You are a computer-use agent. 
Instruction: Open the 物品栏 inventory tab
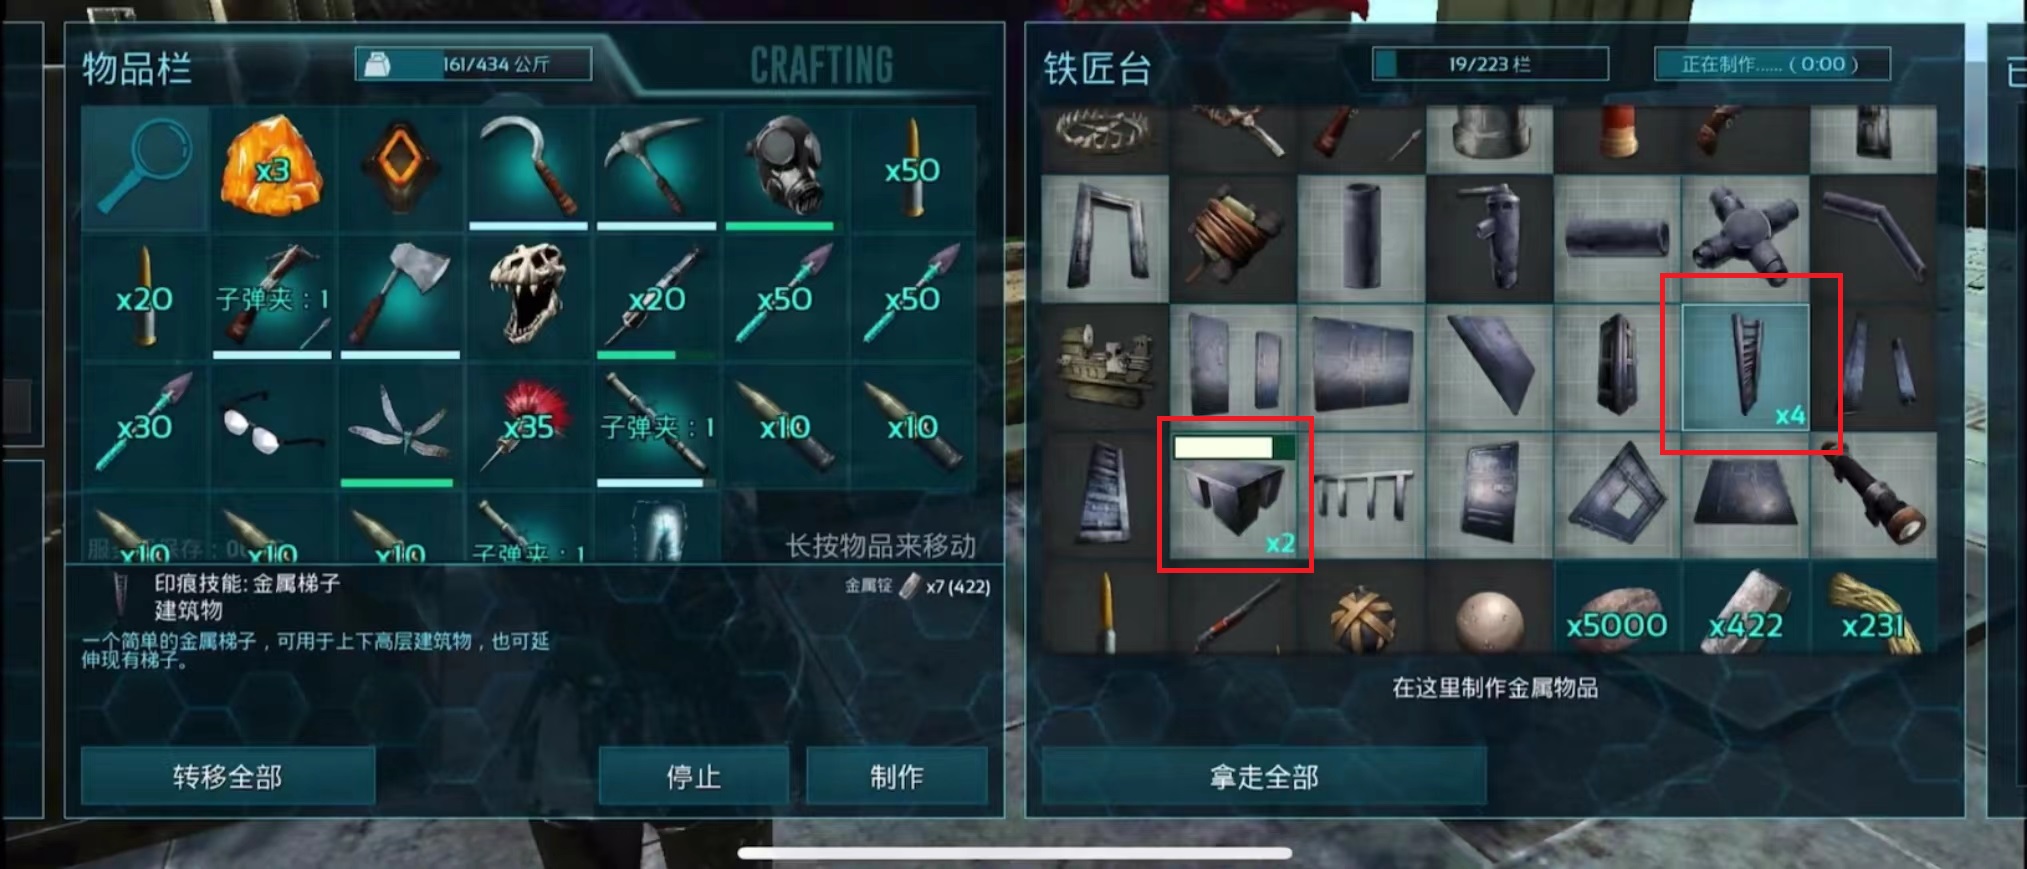pyautogui.click(x=137, y=68)
